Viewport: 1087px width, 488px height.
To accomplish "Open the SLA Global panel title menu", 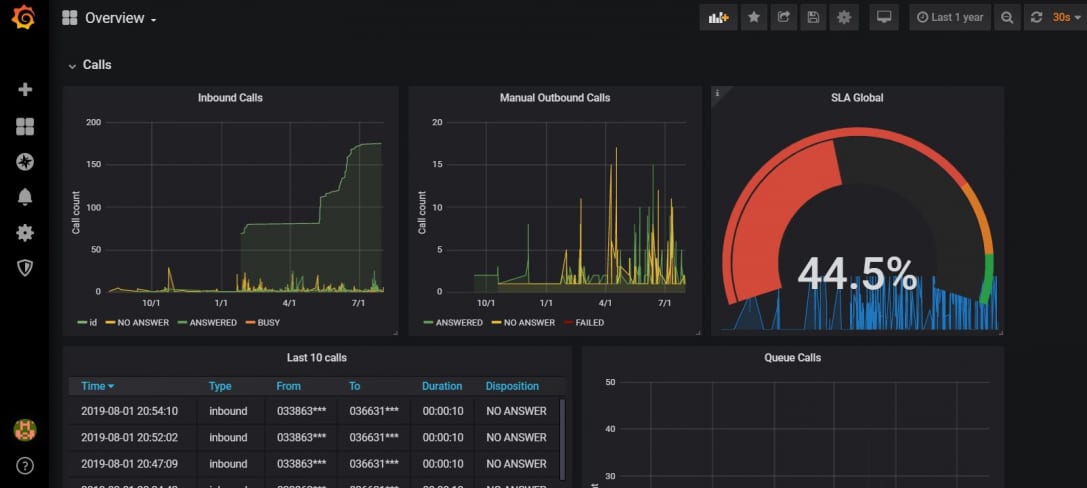I will point(857,98).
